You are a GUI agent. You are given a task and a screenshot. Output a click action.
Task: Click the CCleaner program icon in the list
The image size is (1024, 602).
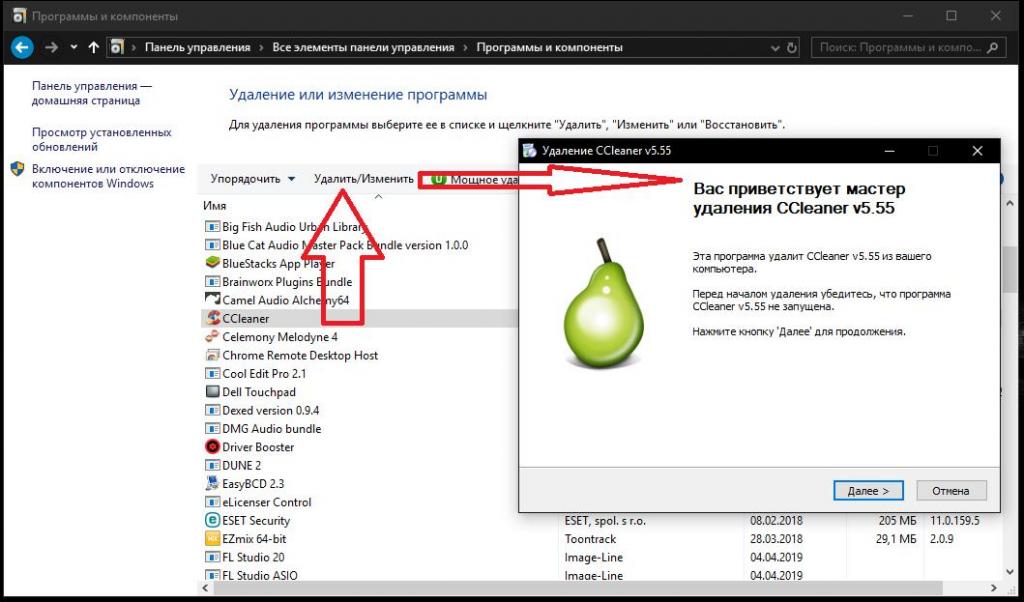212,318
